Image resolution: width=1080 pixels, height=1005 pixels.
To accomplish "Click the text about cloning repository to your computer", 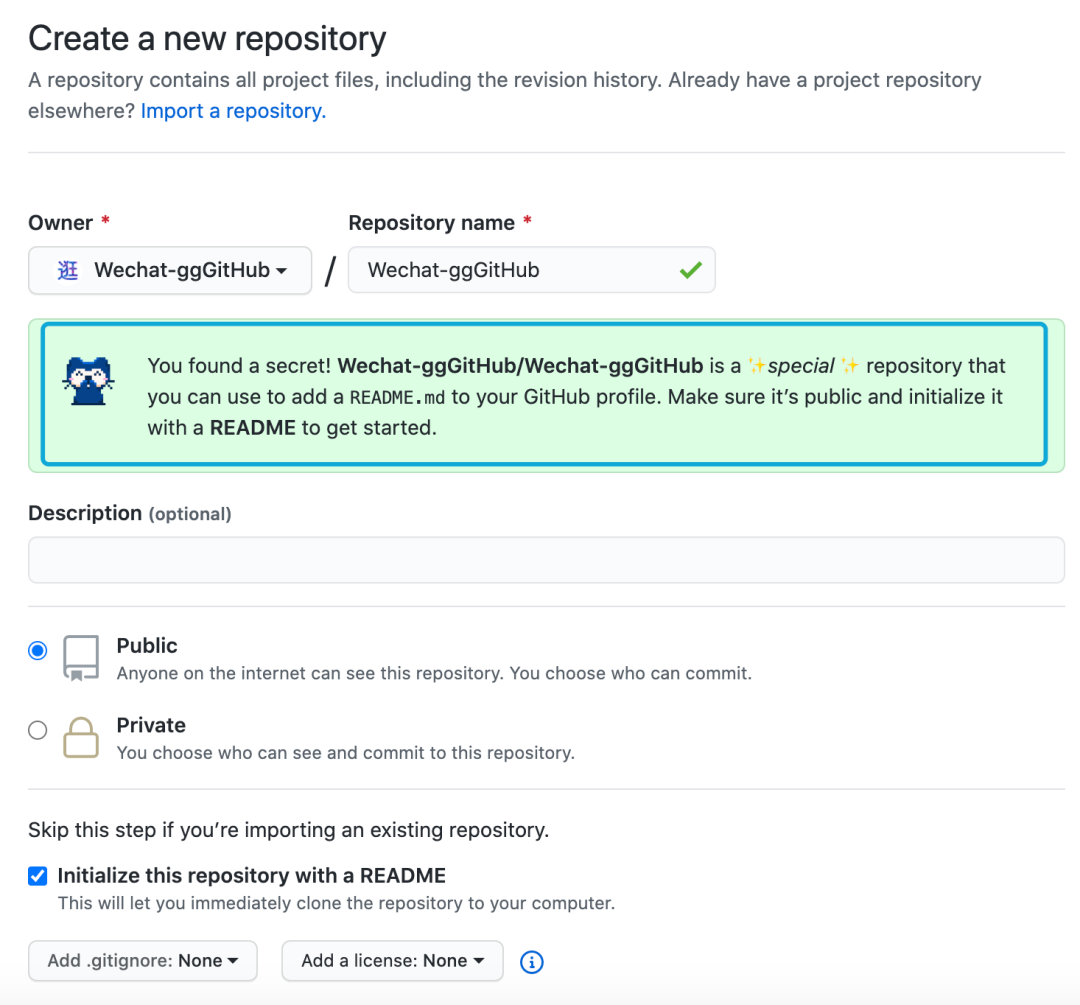I will point(336,903).
